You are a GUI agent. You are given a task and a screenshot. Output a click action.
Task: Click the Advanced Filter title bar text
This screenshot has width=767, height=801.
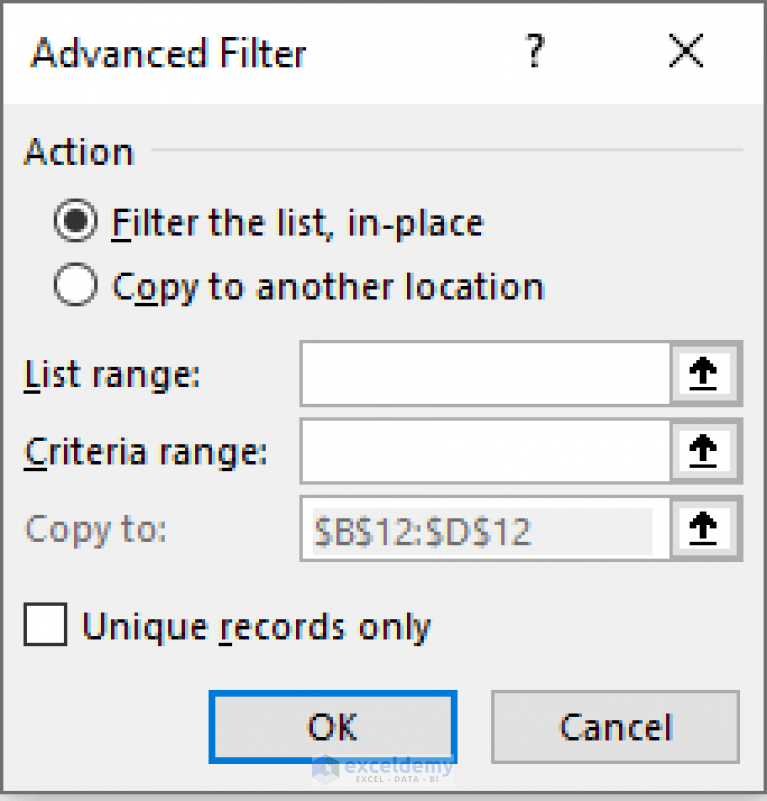coord(167,53)
